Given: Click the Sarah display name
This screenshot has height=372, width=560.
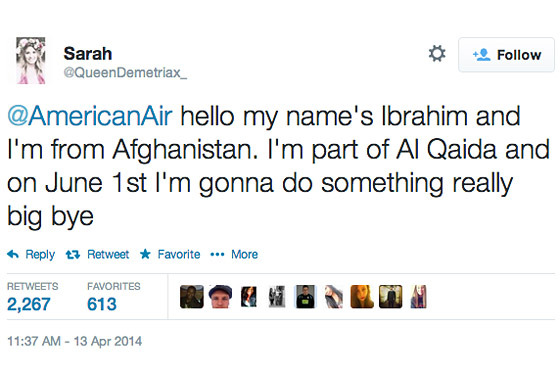Looking at the screenshot, I should click(x=88, y=54).
